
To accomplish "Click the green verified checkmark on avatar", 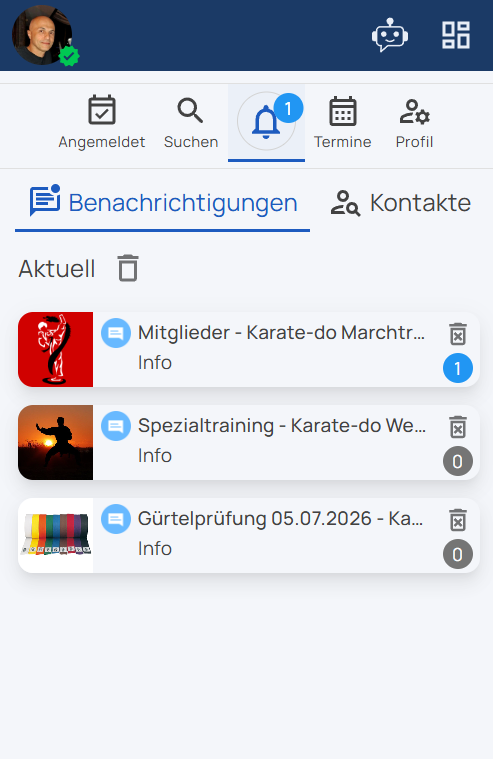I will (x=69, y=57).
